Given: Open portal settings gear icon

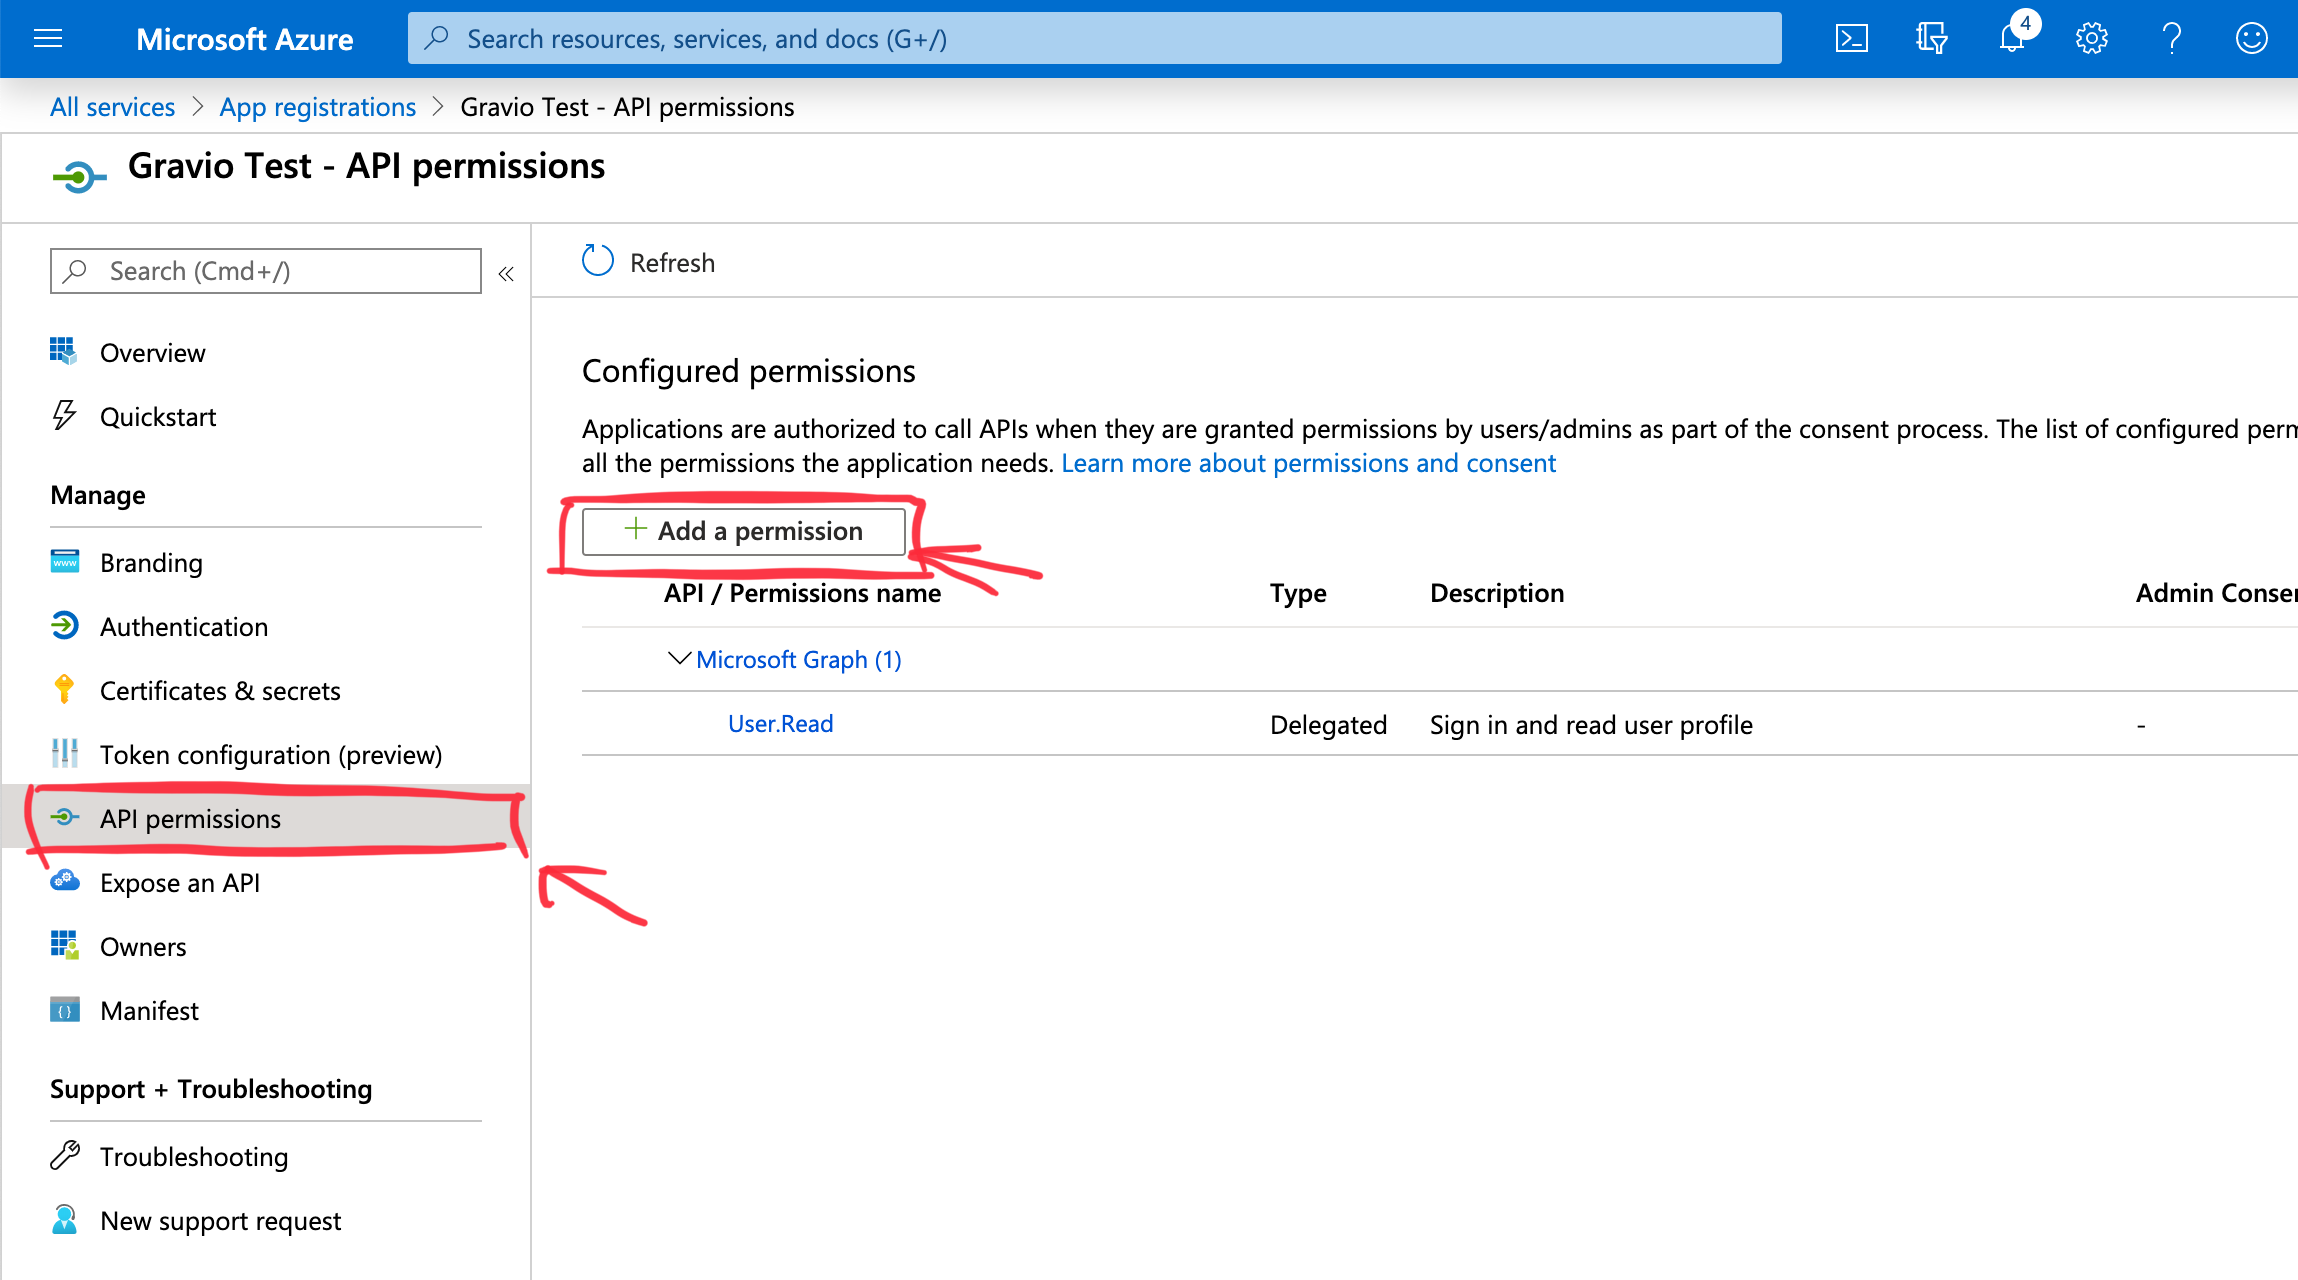Looking at the screenshot, I should tap(2091, 39).
